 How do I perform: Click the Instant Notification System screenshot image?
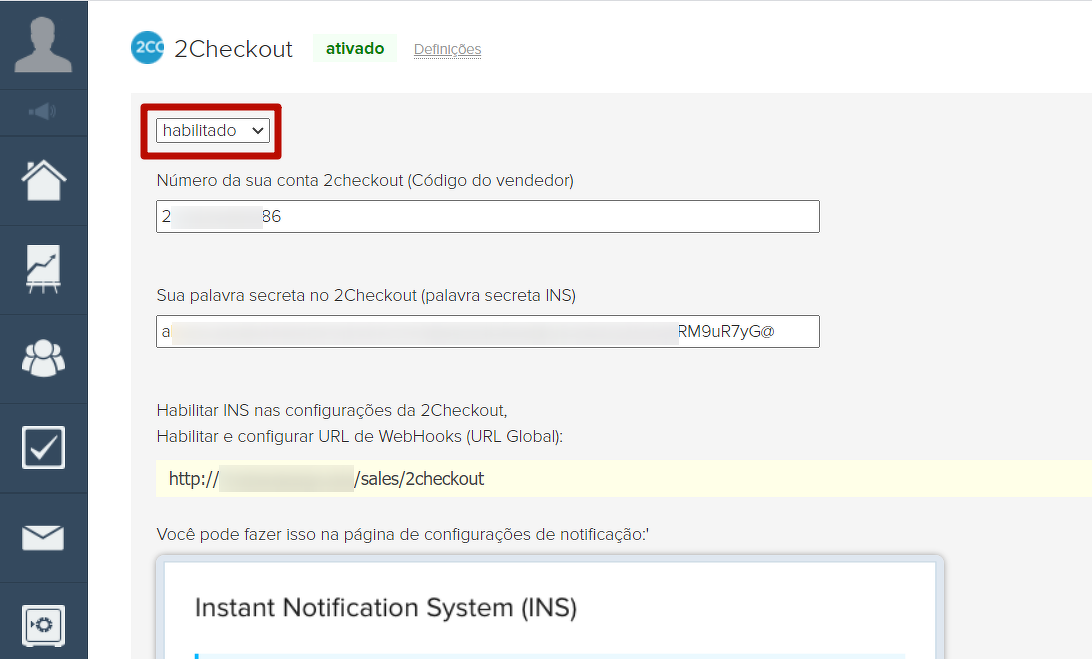click(550, 607)
